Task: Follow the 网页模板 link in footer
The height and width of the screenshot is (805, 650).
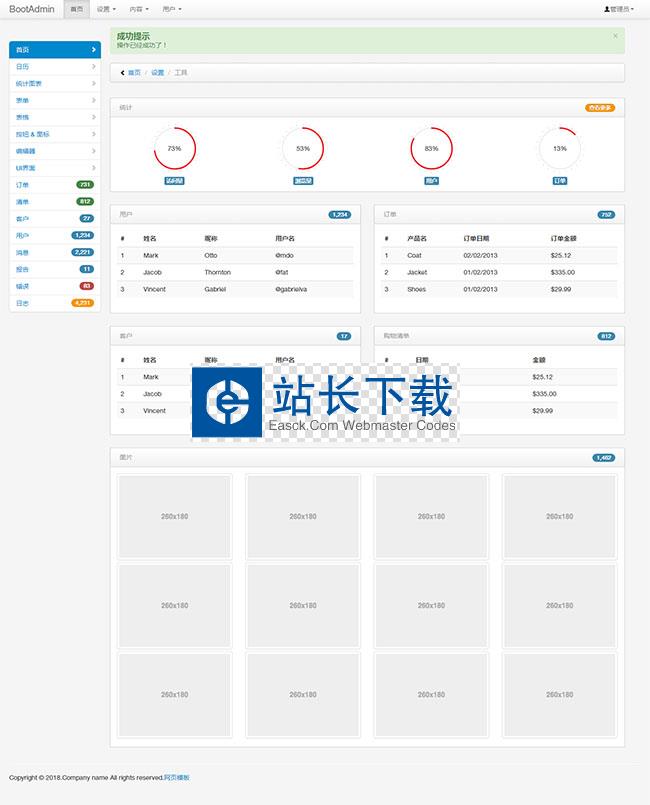Action: [177, 778]
